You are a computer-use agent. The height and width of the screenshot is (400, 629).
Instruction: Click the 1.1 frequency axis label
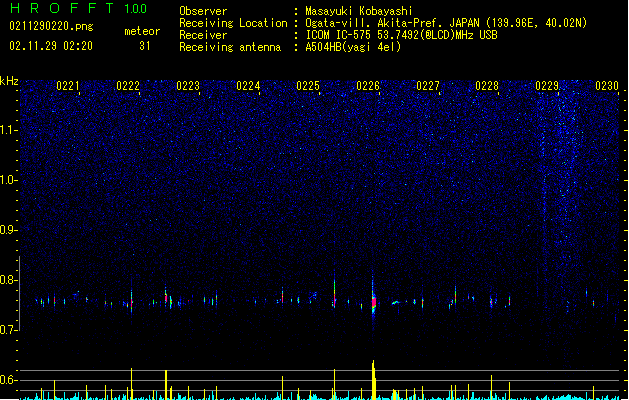[x=9, y=130]
